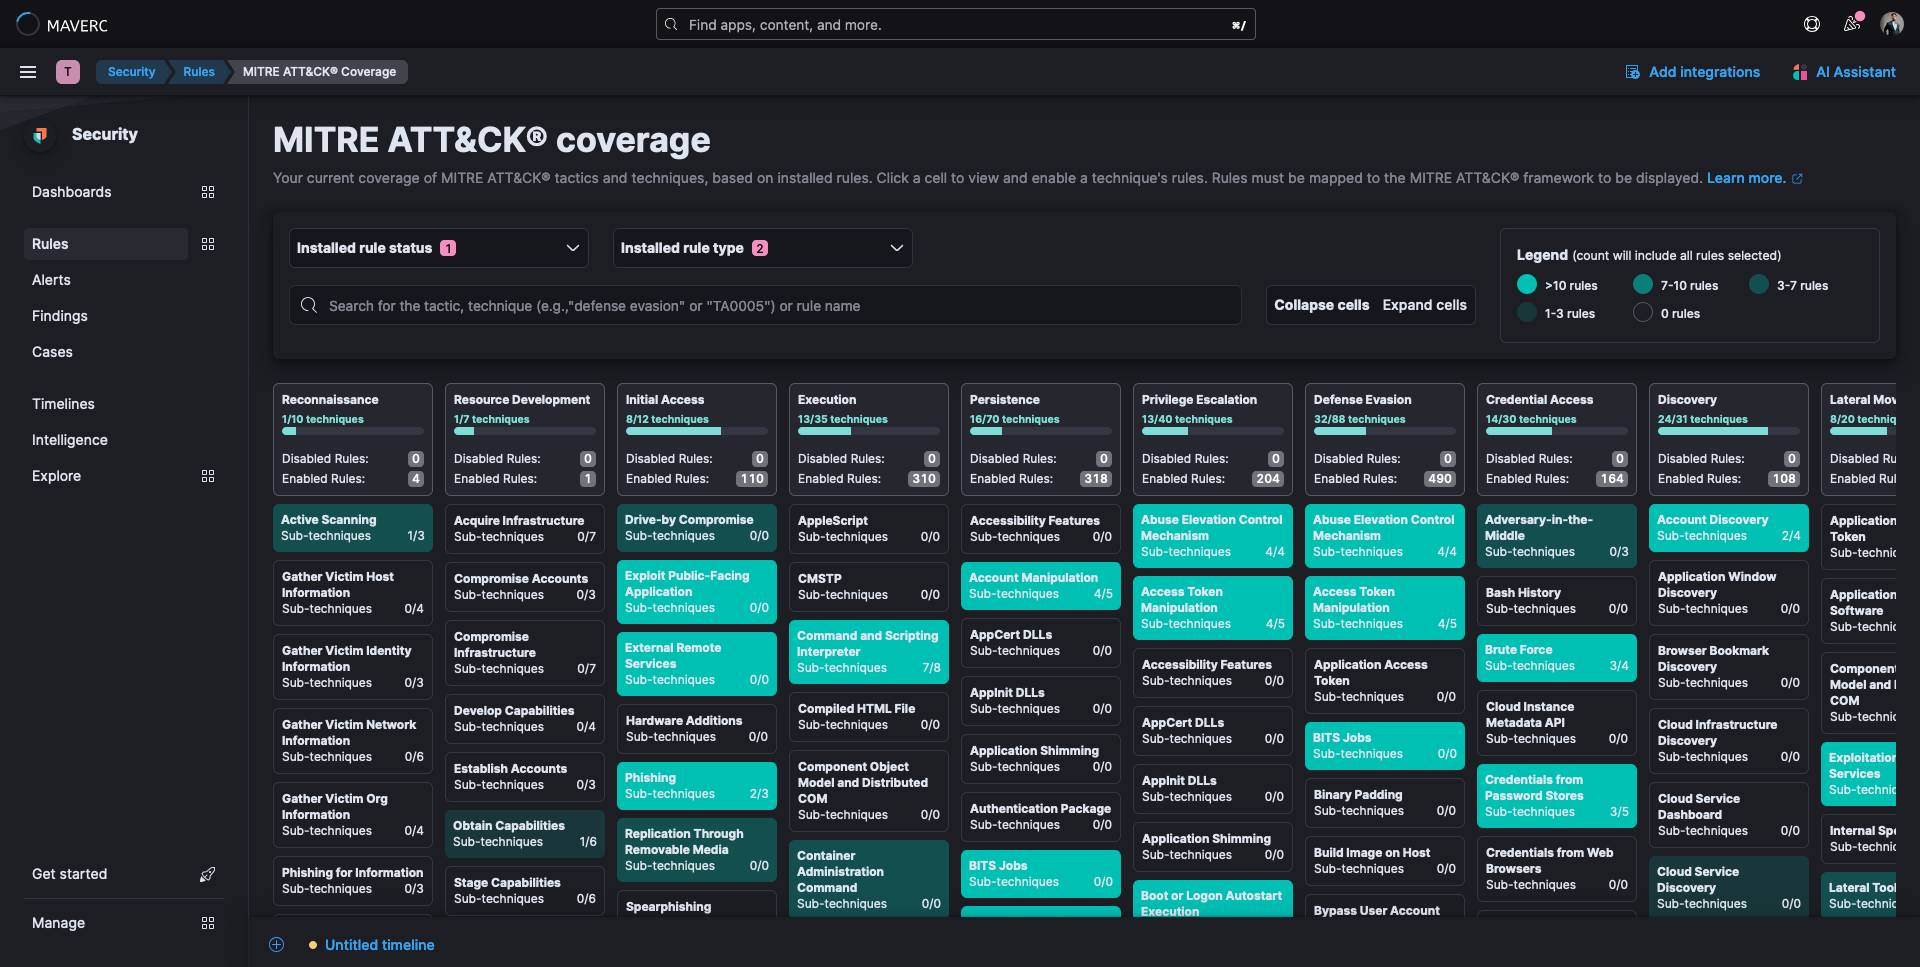This screenshot has height=967, width=1920.
Task: Click Rules breadcrumb link
Action: tap(199, 72)
